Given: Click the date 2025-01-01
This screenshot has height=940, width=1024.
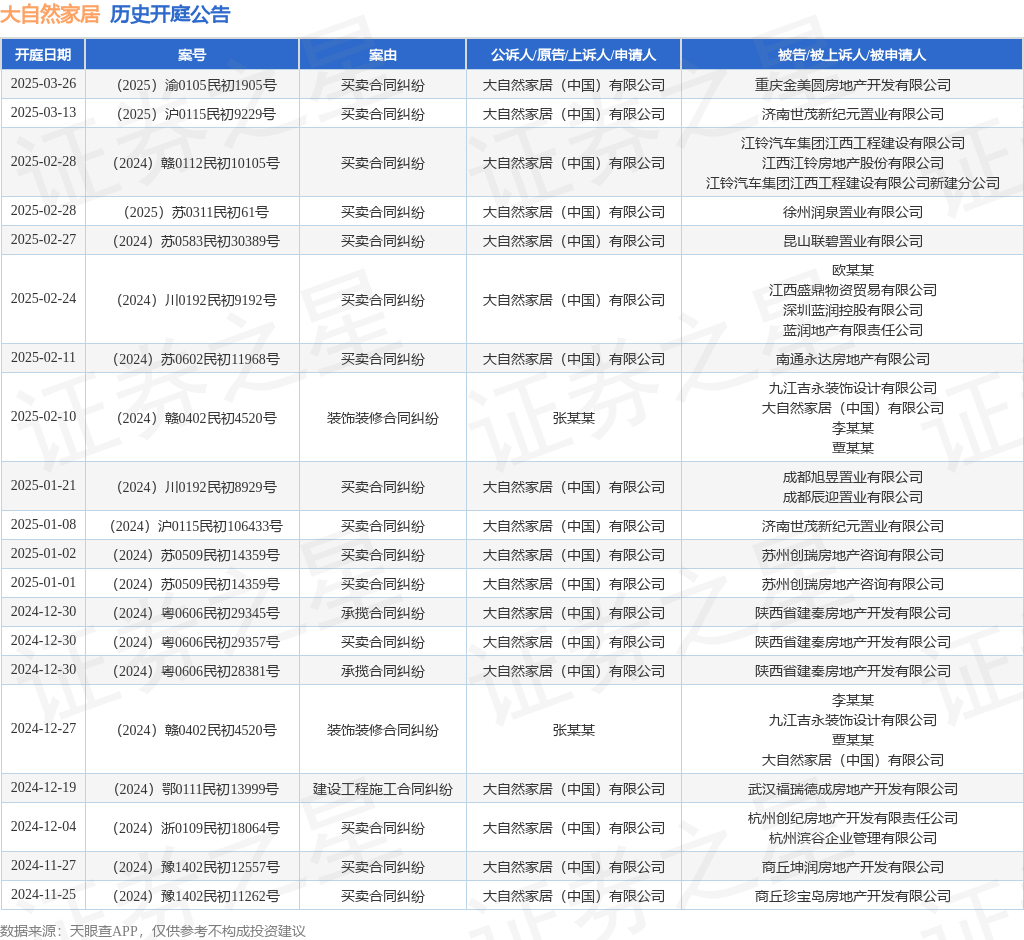Looking at the screenshot, I should [43, 583].
